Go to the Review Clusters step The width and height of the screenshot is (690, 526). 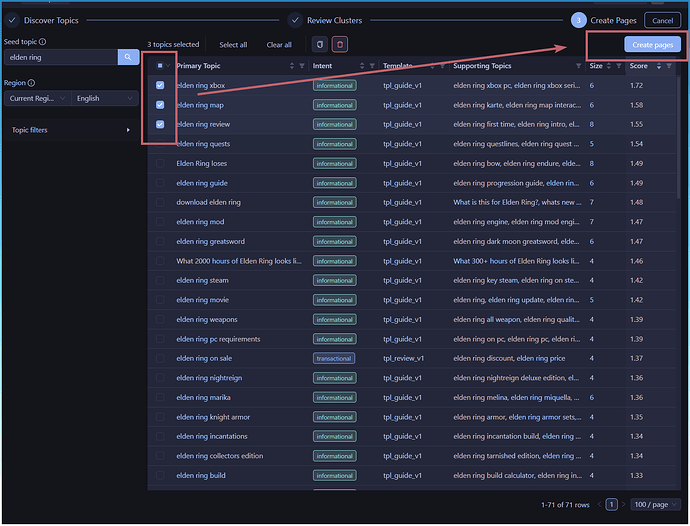click(x=327, y=20)
